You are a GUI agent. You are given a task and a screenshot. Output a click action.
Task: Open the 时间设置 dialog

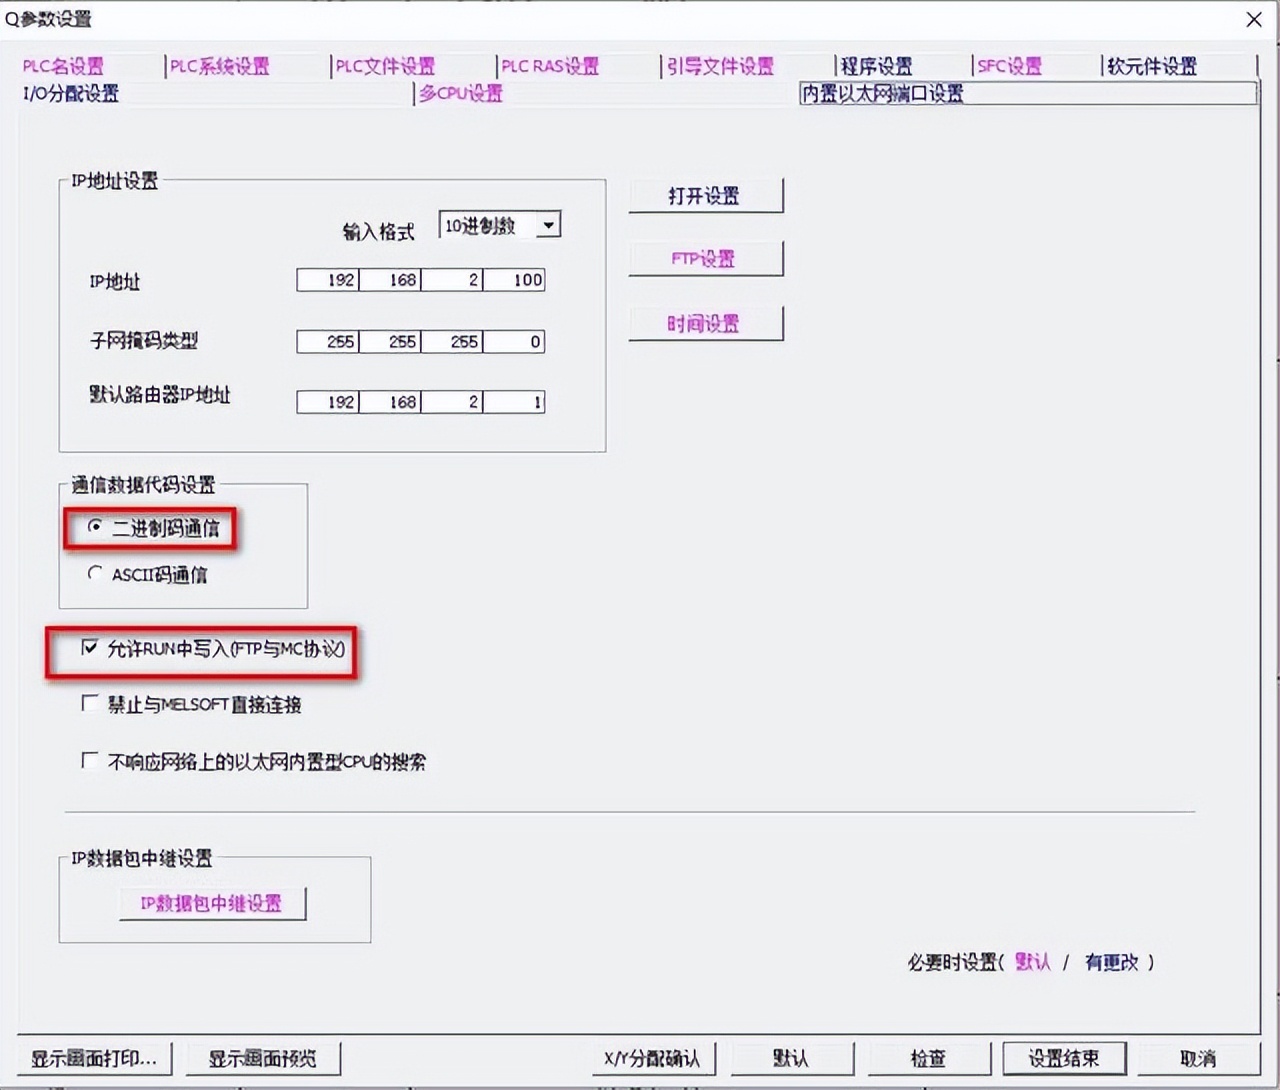pyautogui.click(x=705, y=323)
